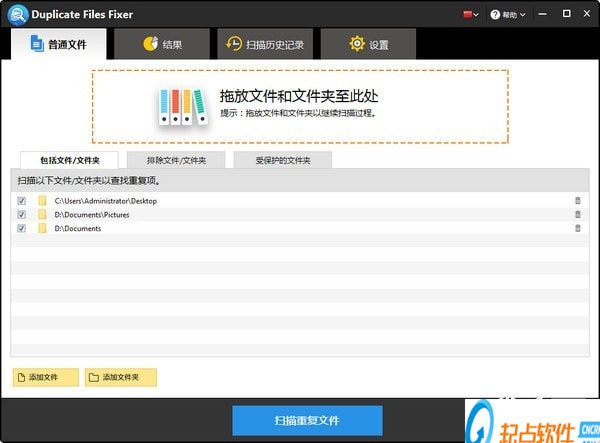Open the 扫描历史记录 tab
Screen dimensions: 600x443
click(x=265, y=44)
